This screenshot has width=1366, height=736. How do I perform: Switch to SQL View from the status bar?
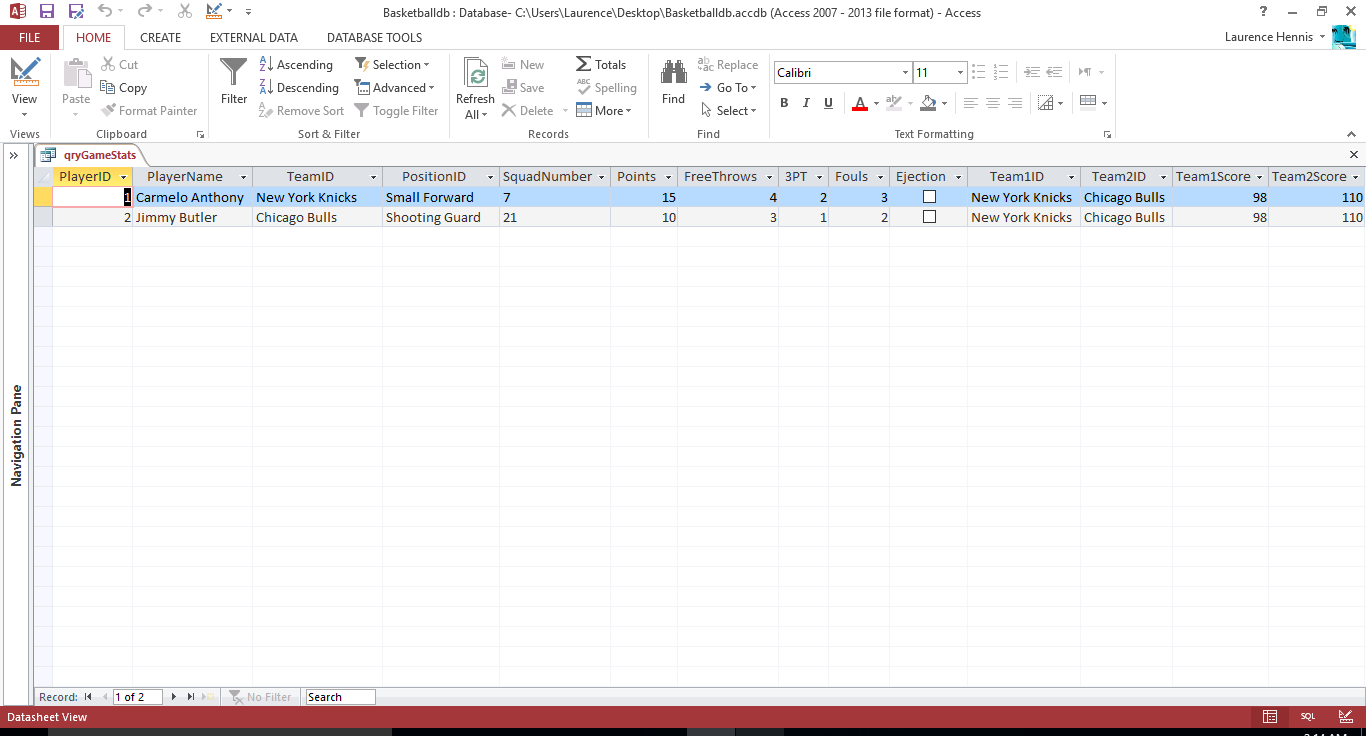(x=1307, y=717)
